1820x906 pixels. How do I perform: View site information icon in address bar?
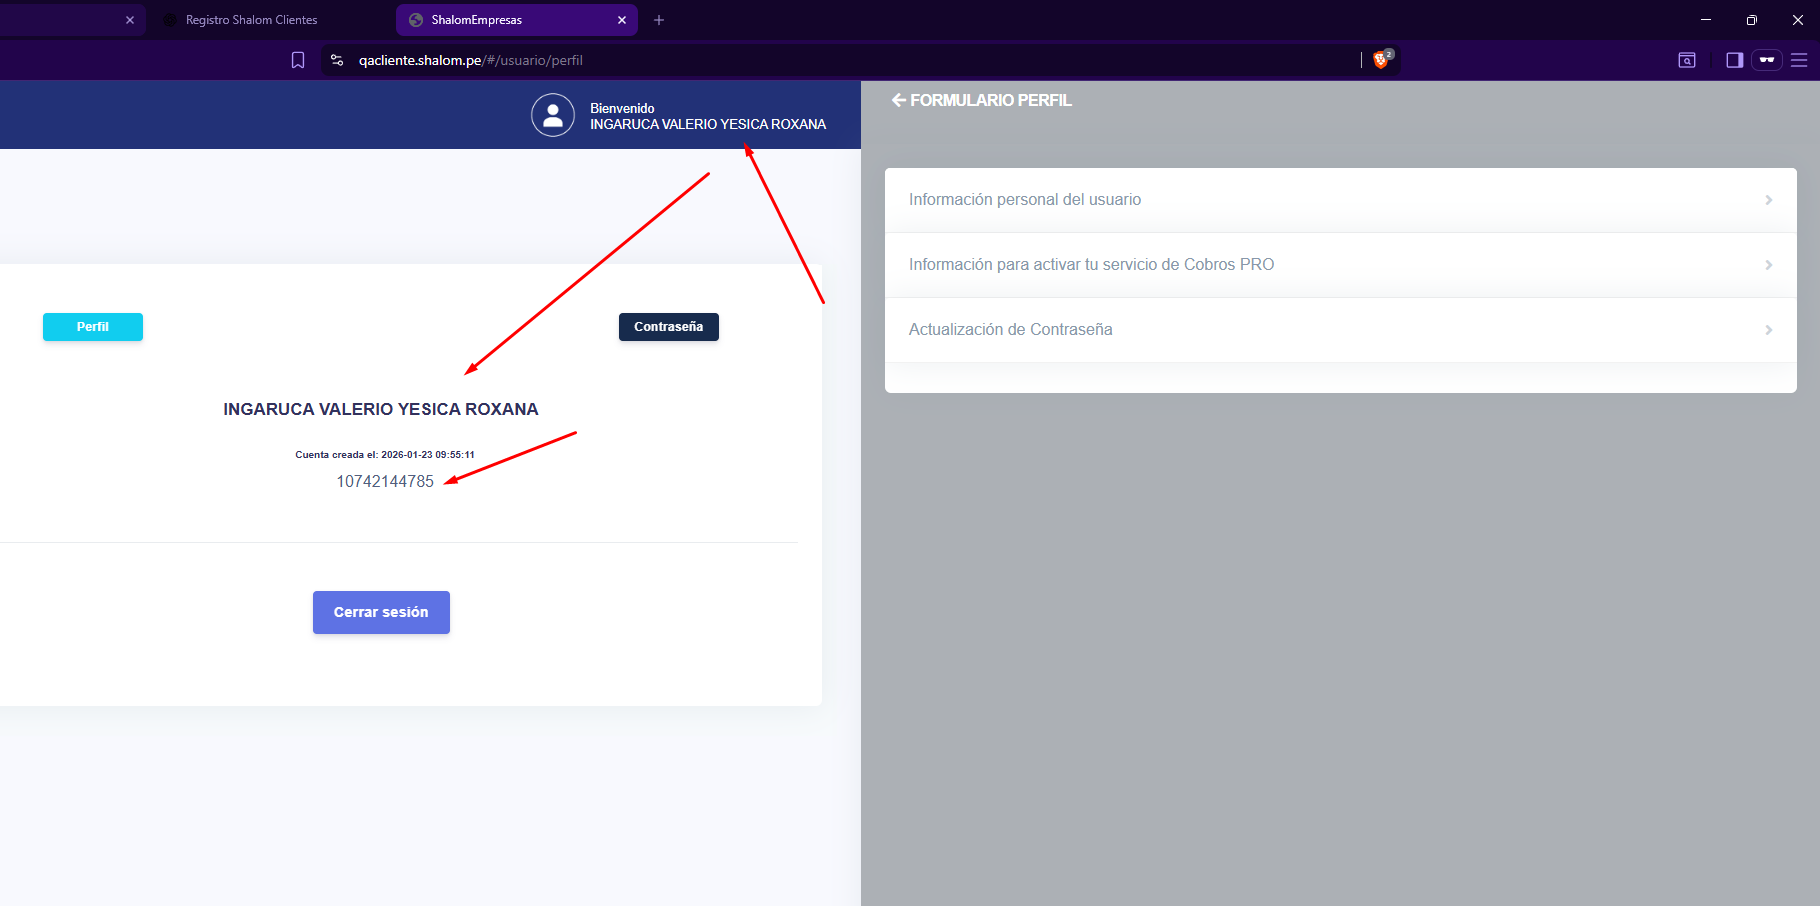click(337, 60)
